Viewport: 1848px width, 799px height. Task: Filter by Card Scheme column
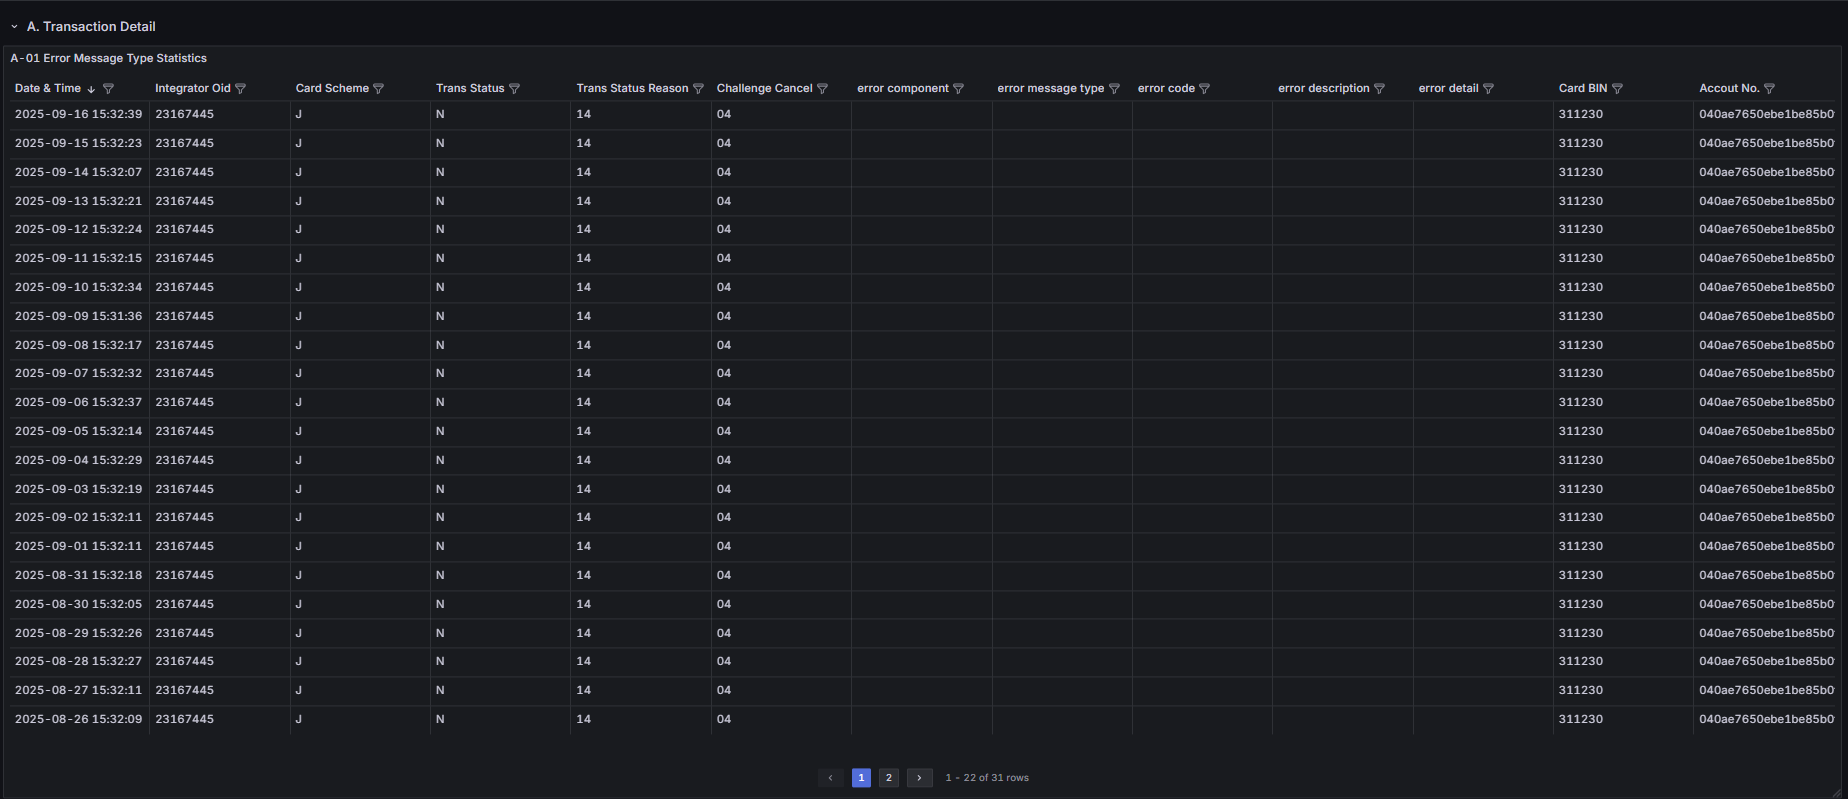pos(378,89)
